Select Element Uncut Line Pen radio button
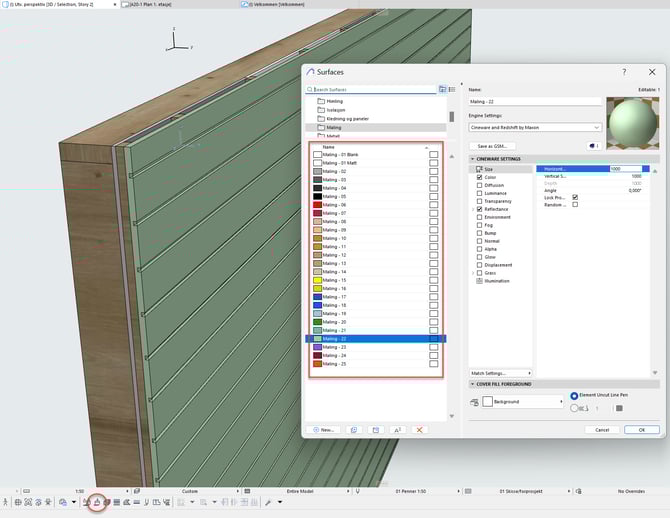 coord(574,396)
